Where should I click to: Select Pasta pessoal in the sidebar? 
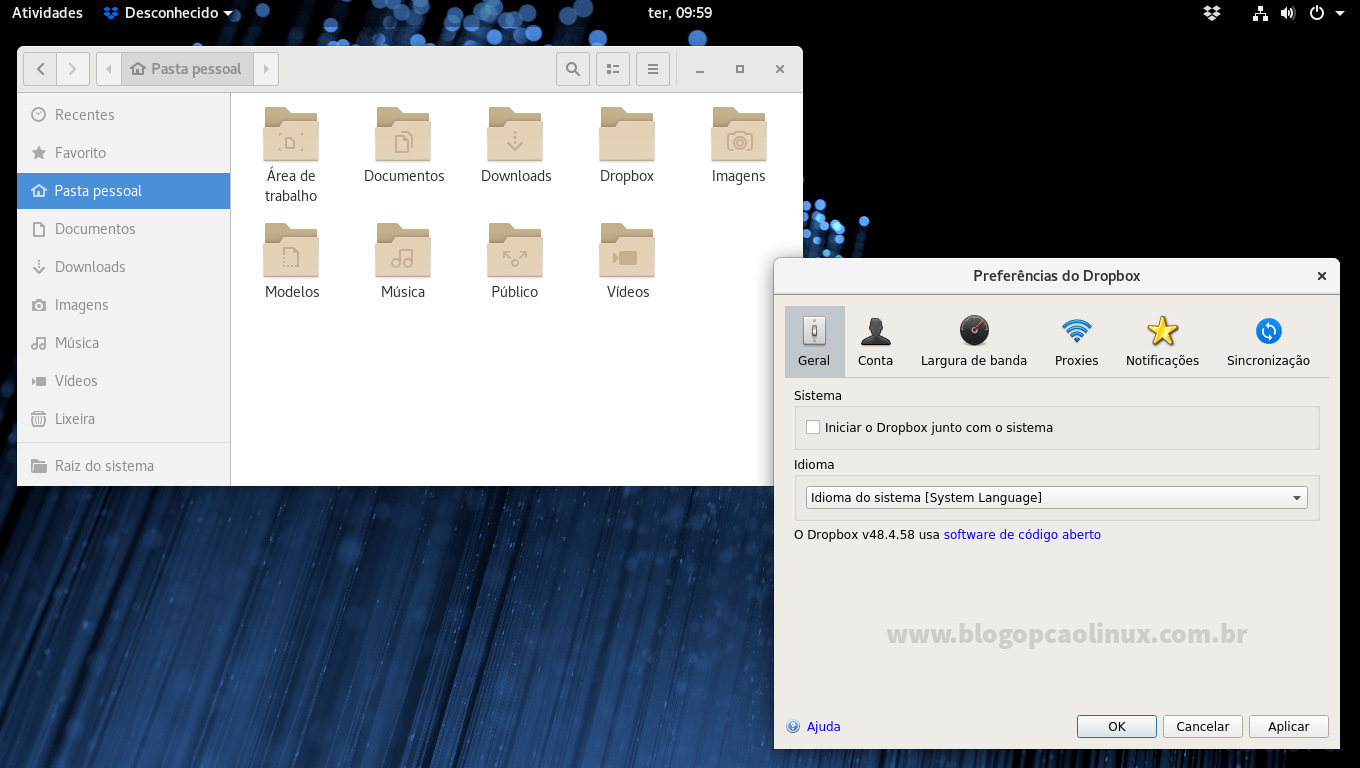click(123, 191)
